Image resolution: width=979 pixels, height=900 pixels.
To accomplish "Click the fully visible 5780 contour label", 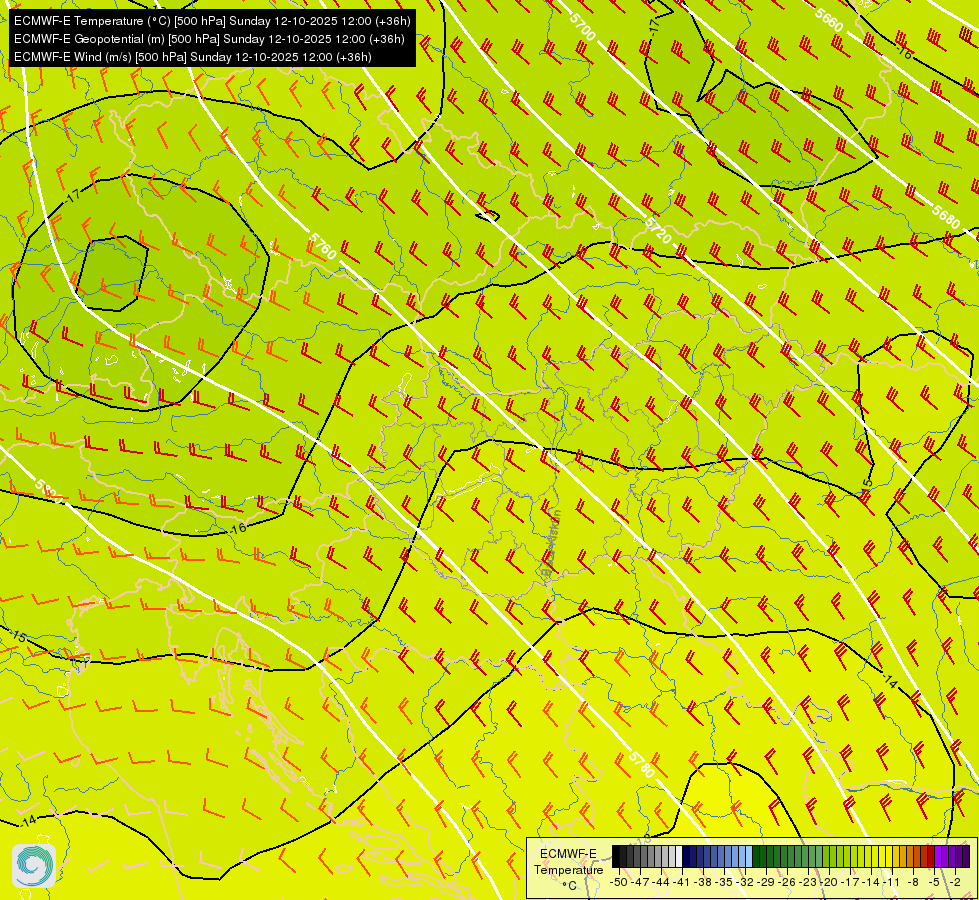I will click(643, 765).
